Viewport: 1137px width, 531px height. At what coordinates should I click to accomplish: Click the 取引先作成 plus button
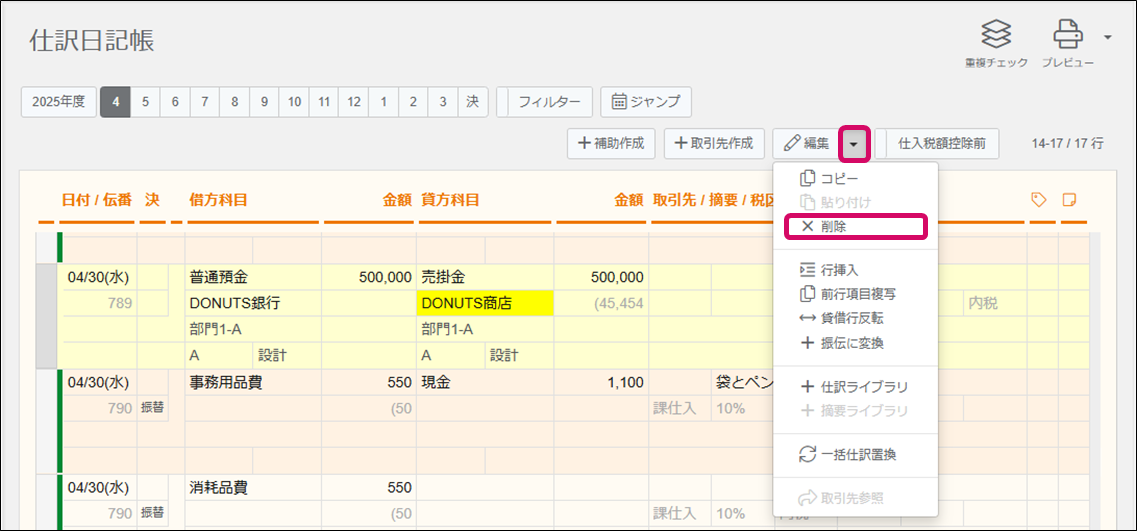tap(714, 144)
